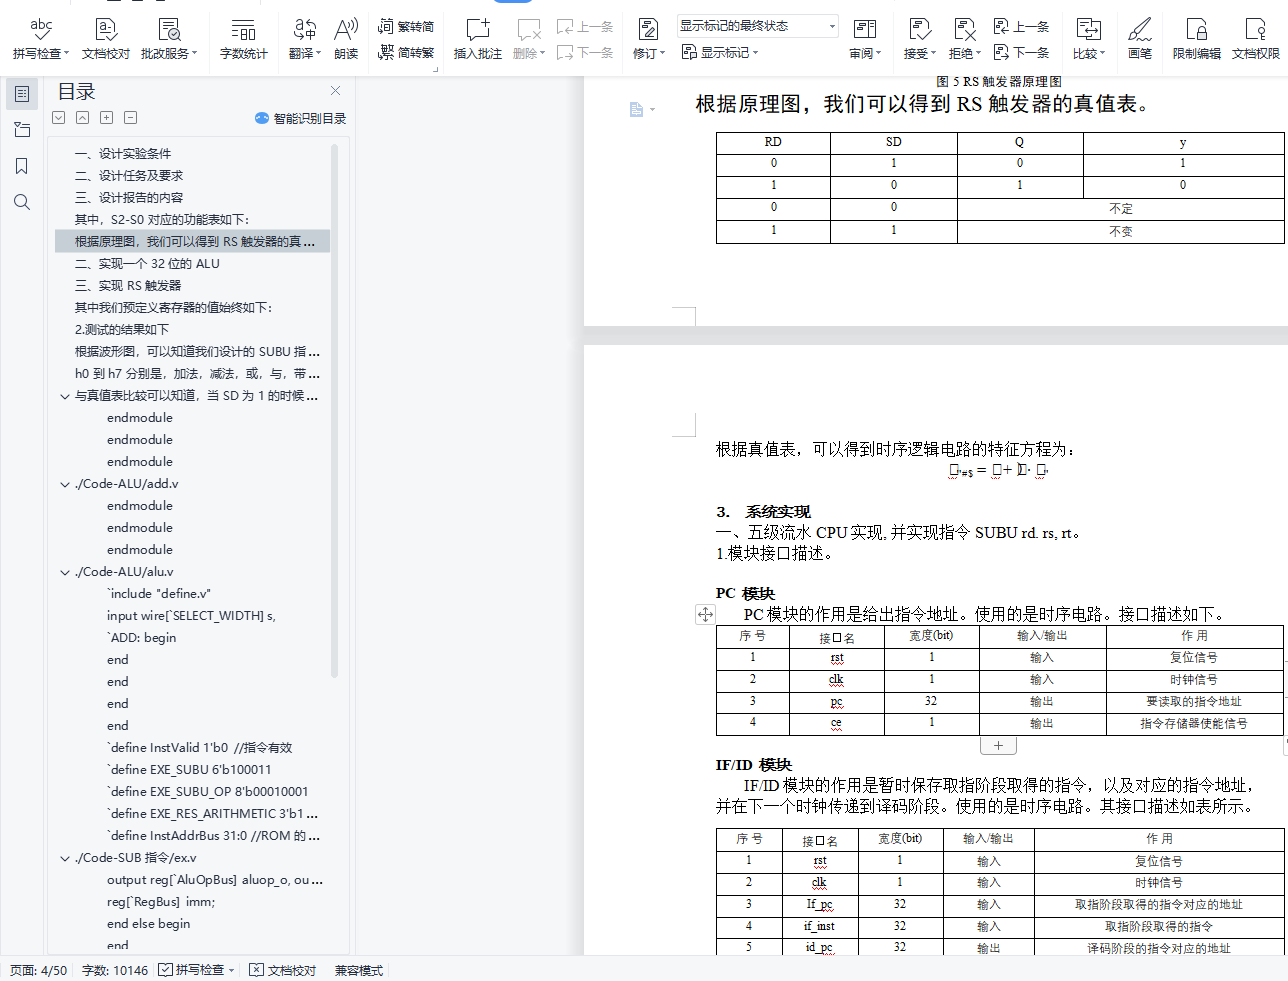Collapse the 与真值表比较可以知道 outline node
This screenshot has width=1288, height=981.
click(x=65, y=396)
